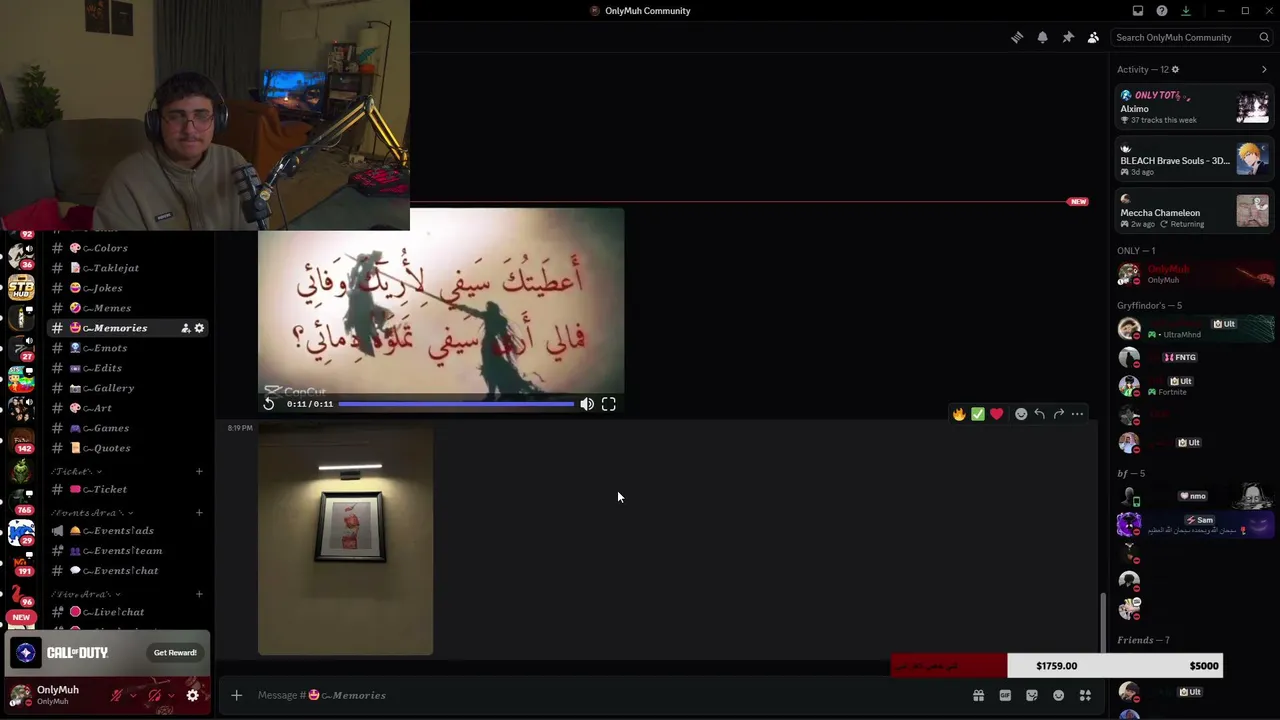Collapse the Events Area category
The width and height of the screenshot is (1280, 720).
[x=92, y=513]
